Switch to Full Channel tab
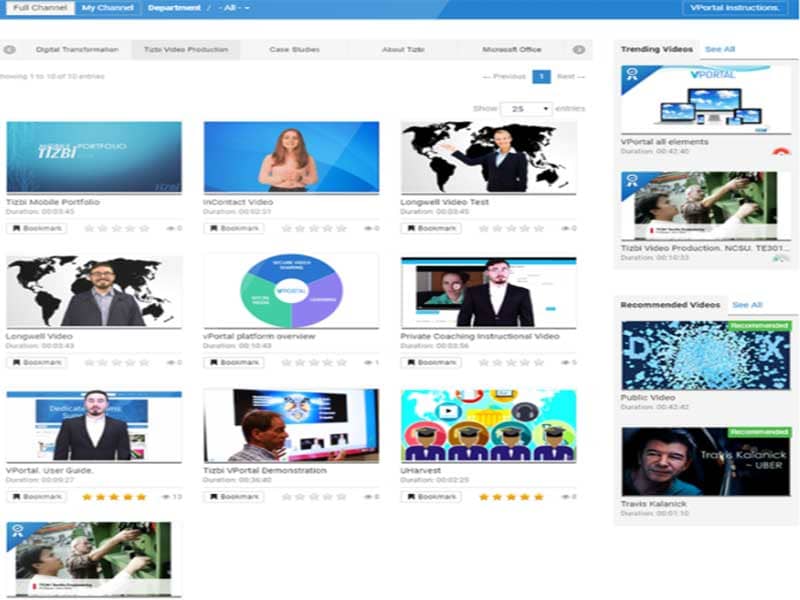Image resolution: width=800 pixels, height=600 pixels. tap(40, 8)
